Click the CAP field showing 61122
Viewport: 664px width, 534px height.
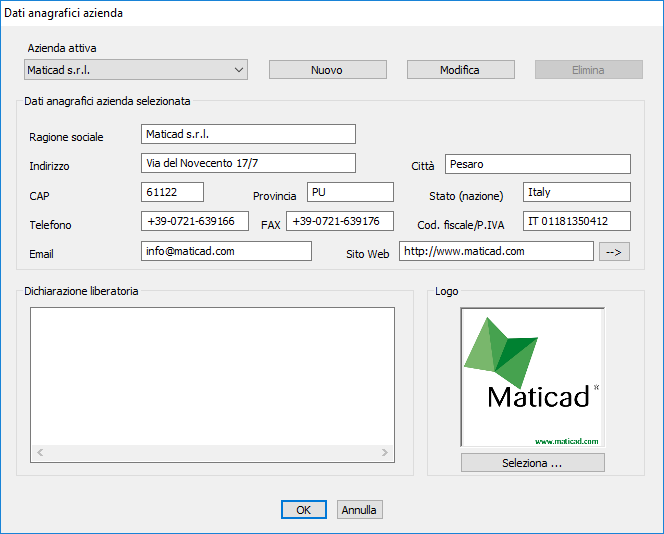click(x=172, y=192)
